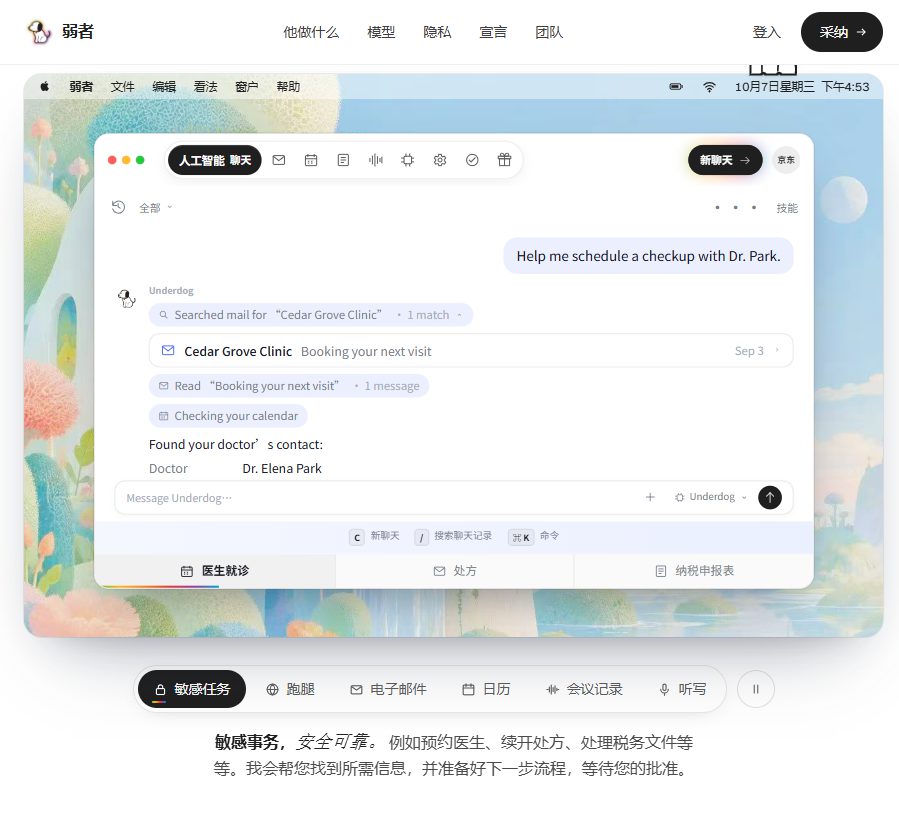
Task: Select the 电子邮件 feature pill
Action: coord(388,689)
